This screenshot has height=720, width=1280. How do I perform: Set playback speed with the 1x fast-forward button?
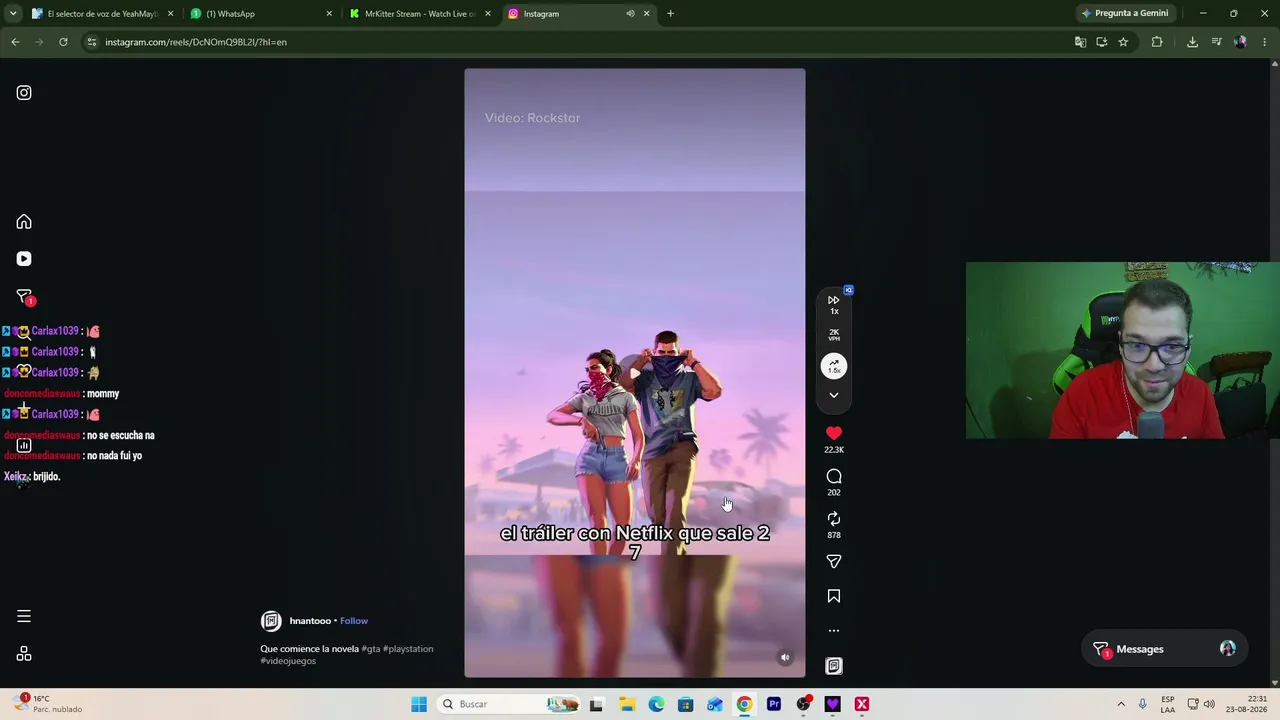(x=834, y=304)
